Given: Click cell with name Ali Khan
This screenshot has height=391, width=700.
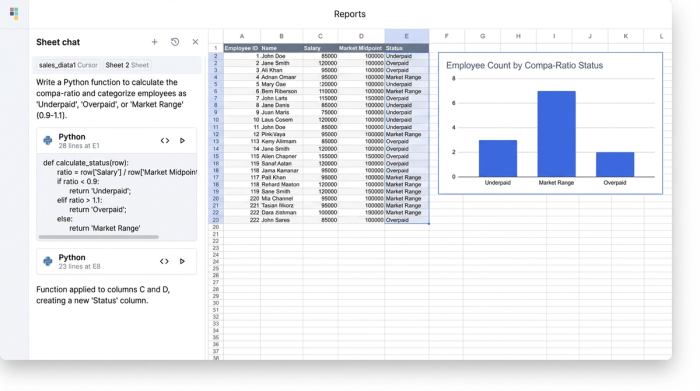Looking at the screenshot, I should pos(281,70).
